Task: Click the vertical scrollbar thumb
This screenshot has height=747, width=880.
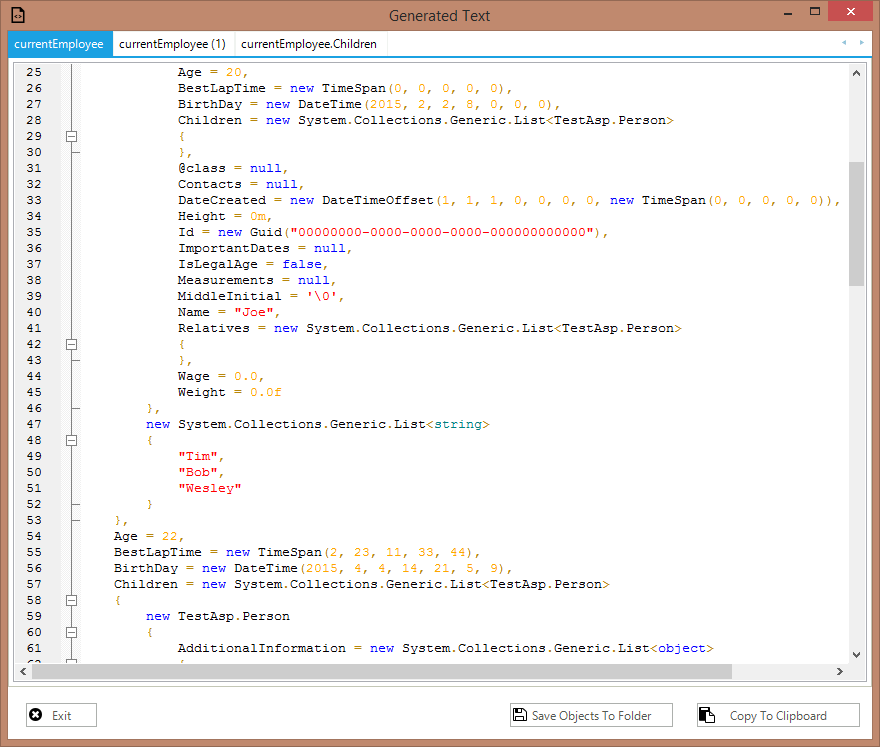Action: (856, 224)
